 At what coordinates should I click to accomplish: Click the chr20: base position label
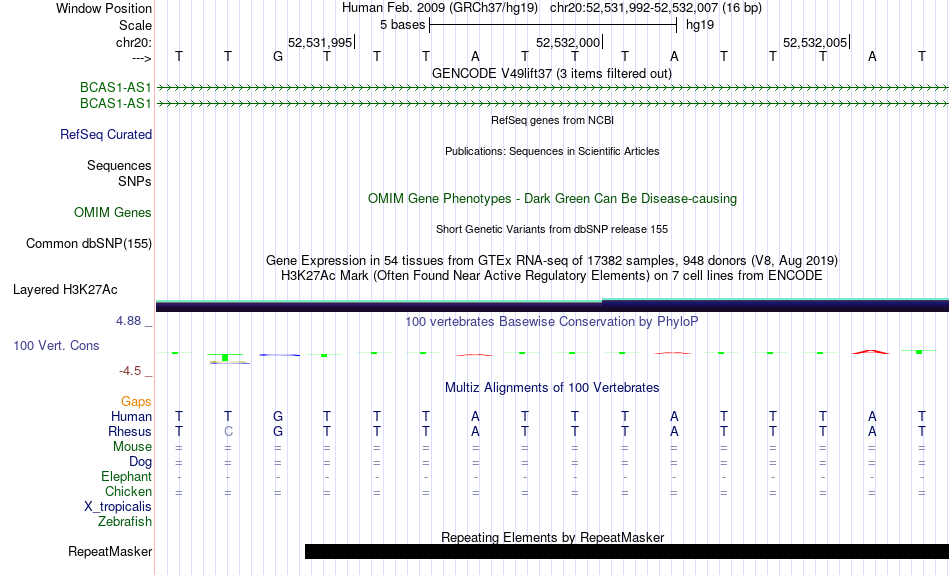coord(133,42)
